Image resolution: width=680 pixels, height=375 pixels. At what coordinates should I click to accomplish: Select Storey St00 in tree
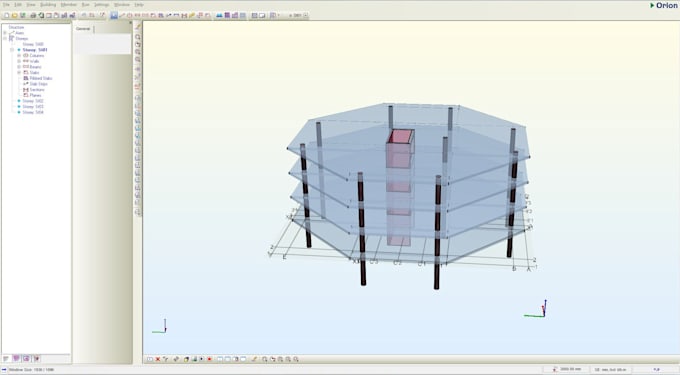coord(33,44)
